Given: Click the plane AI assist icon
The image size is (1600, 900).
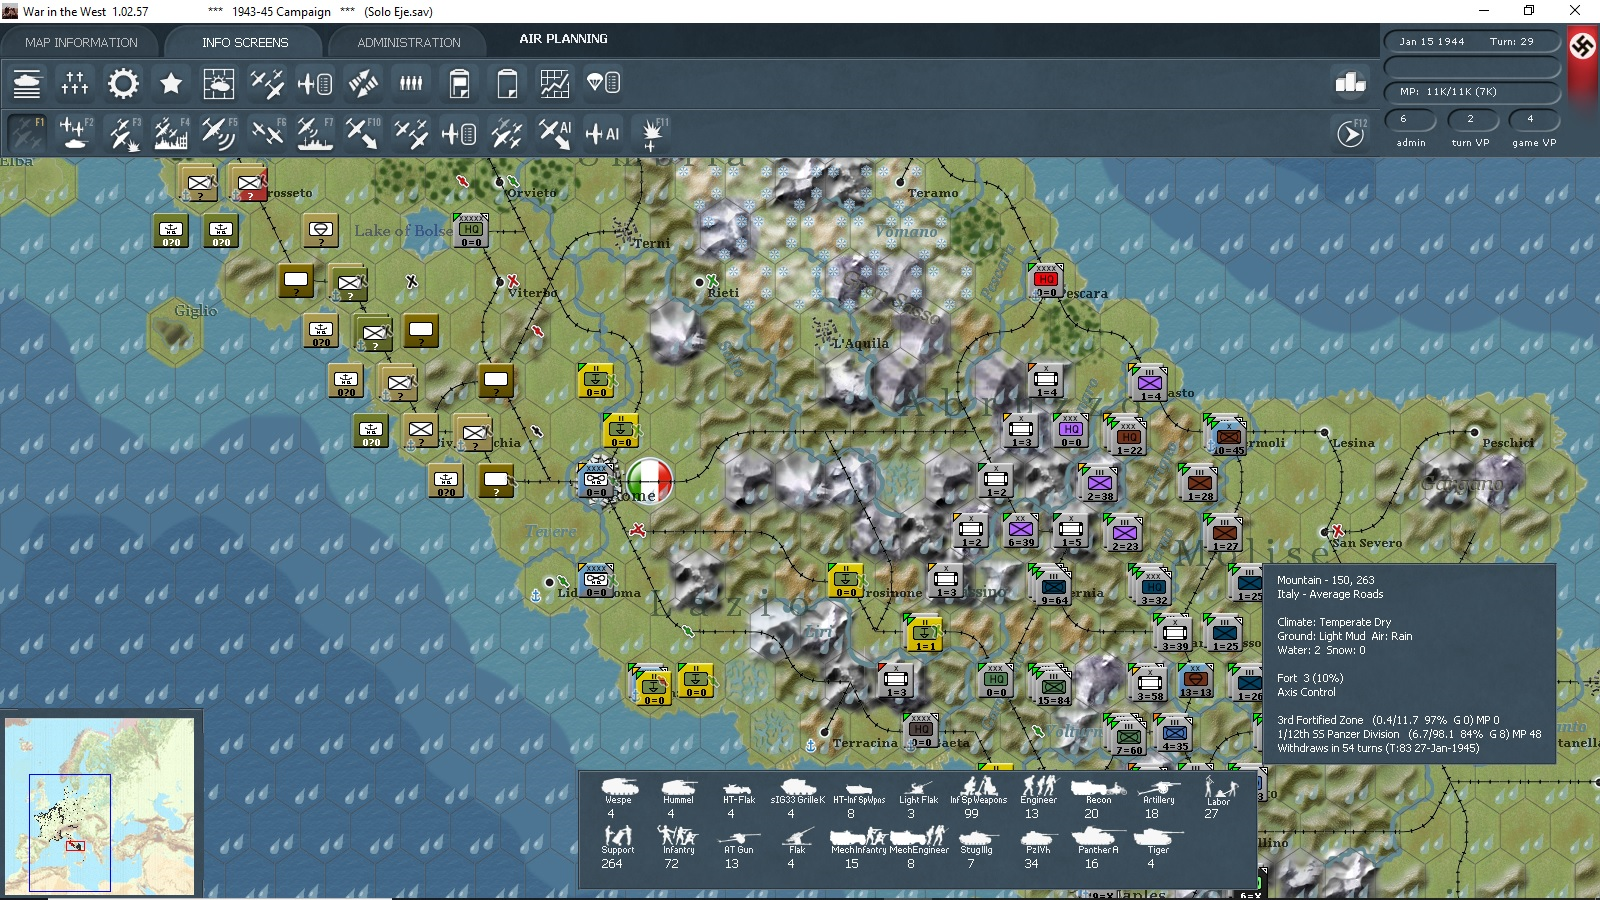Looking at the screenshot, I should [x=603, y=133].
